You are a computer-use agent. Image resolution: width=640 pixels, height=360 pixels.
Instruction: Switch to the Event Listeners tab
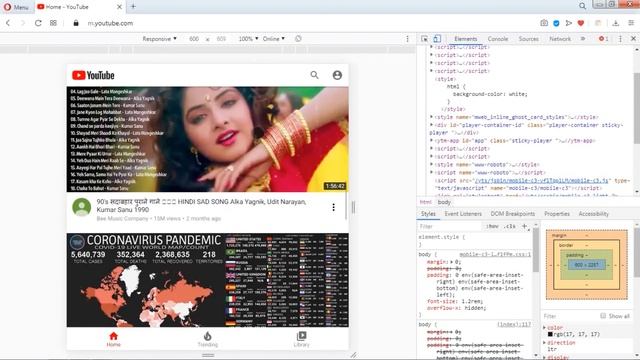click(x=463, y=214)
